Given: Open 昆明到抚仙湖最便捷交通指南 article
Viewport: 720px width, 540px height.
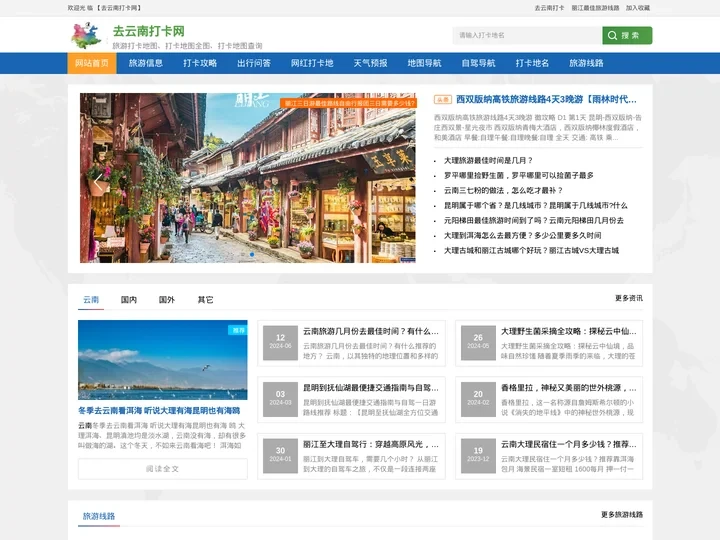Looking at the screenshot, I should tap(371, 388).
